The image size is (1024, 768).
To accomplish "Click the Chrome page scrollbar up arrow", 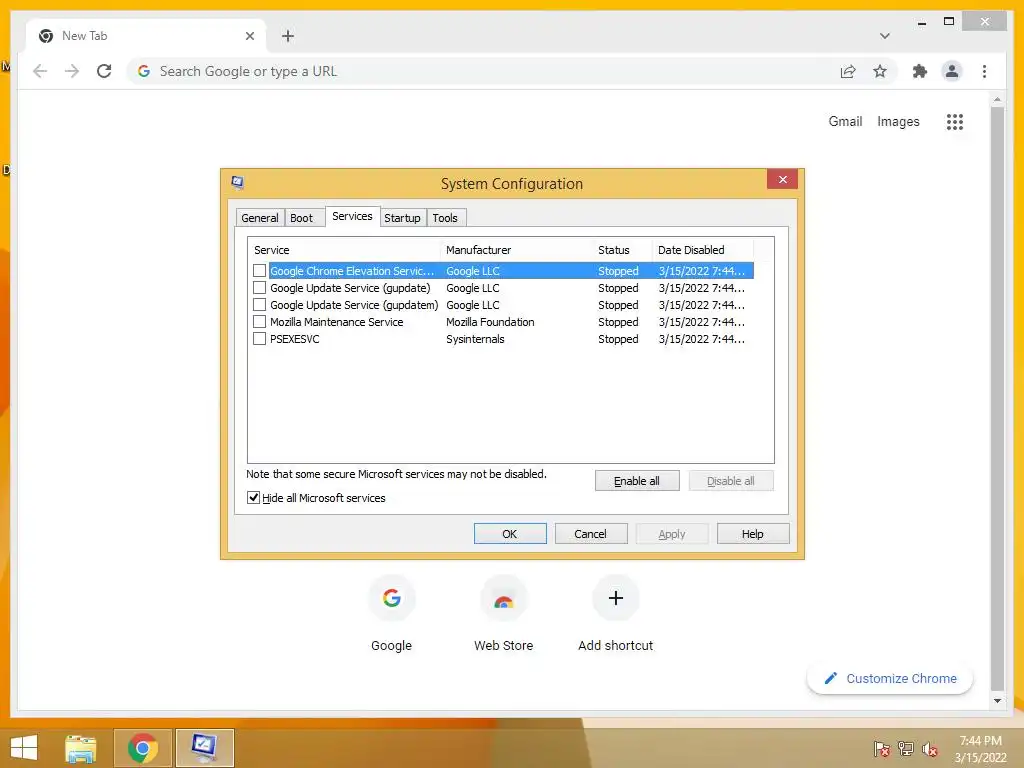I will (x=997, y=99).
